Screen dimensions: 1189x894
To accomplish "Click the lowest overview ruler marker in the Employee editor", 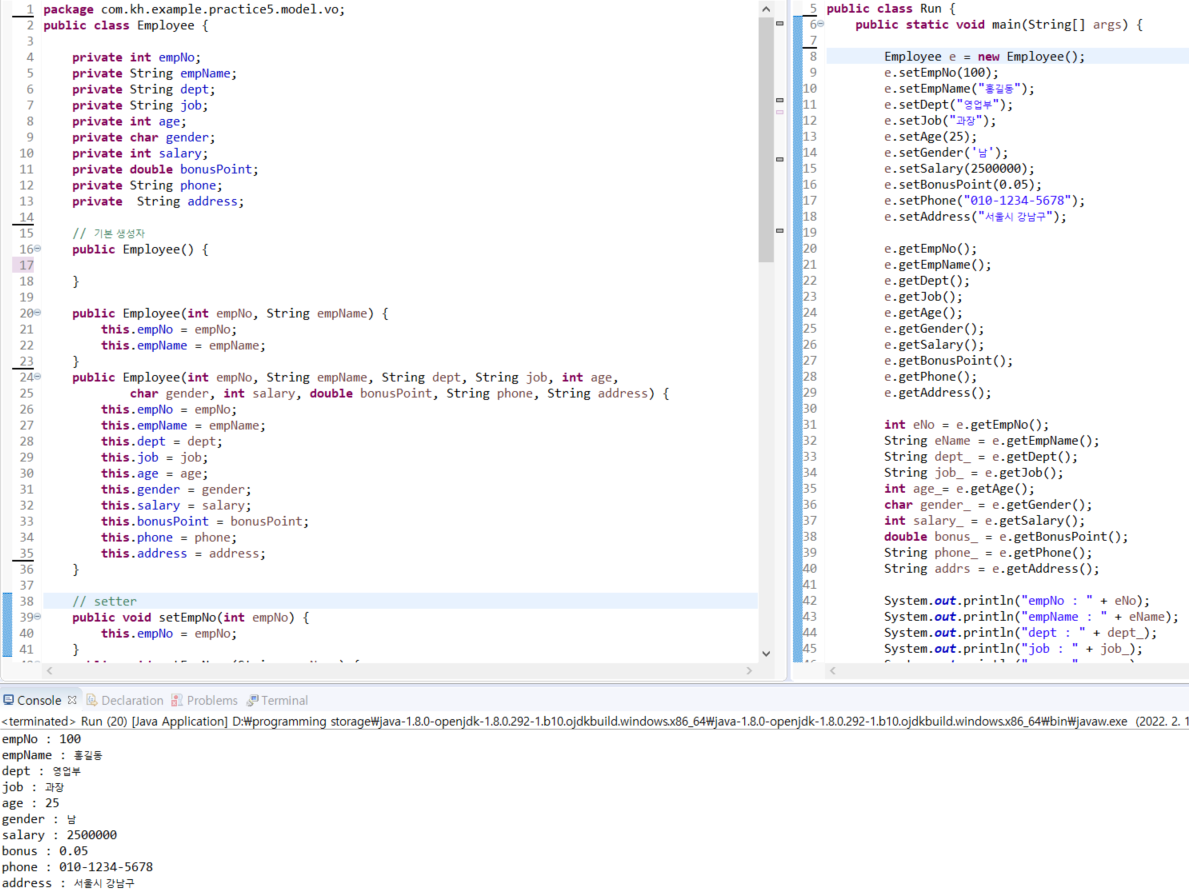I will click(x=780, y=231).
